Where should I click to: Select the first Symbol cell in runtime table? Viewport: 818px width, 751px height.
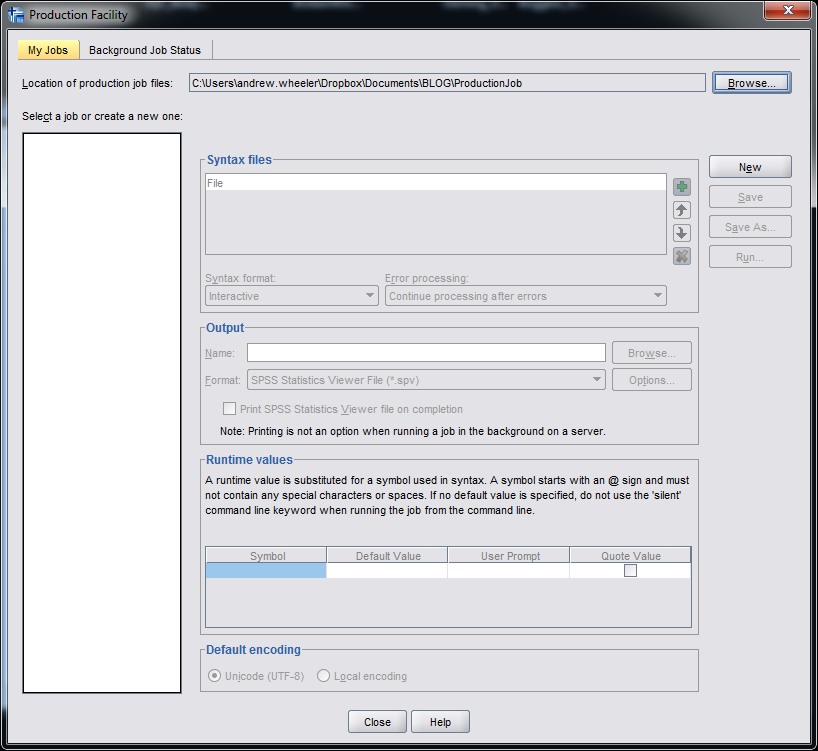[x=266, y=571]
